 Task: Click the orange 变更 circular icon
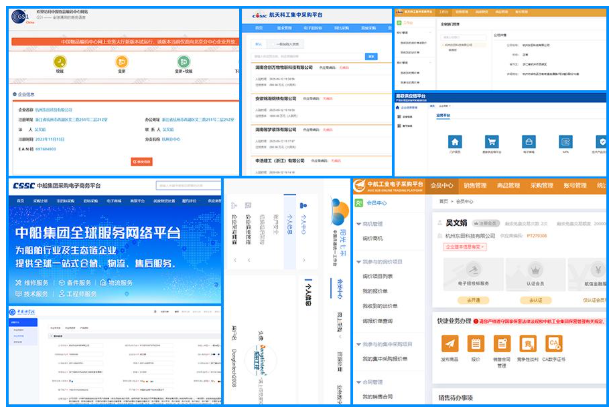[121, 62]
